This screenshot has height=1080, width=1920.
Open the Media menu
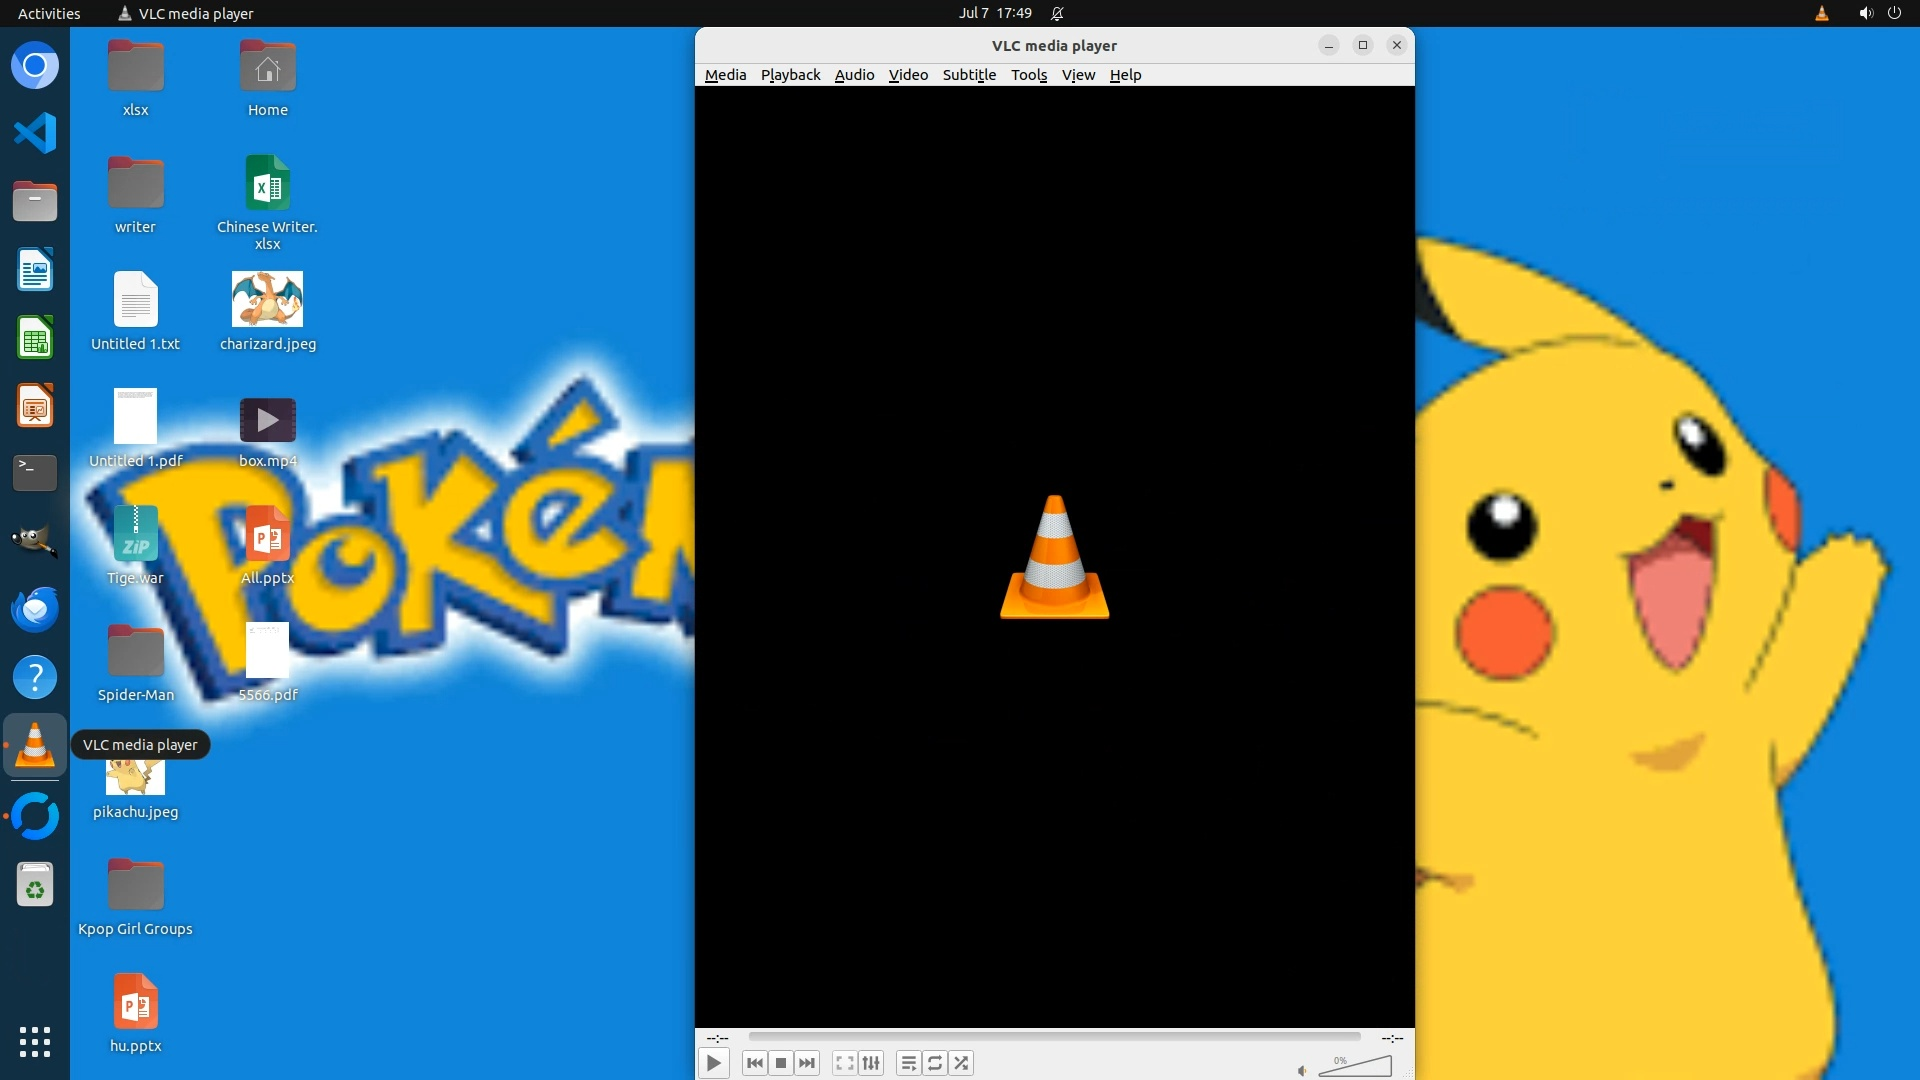click(725, 75)
